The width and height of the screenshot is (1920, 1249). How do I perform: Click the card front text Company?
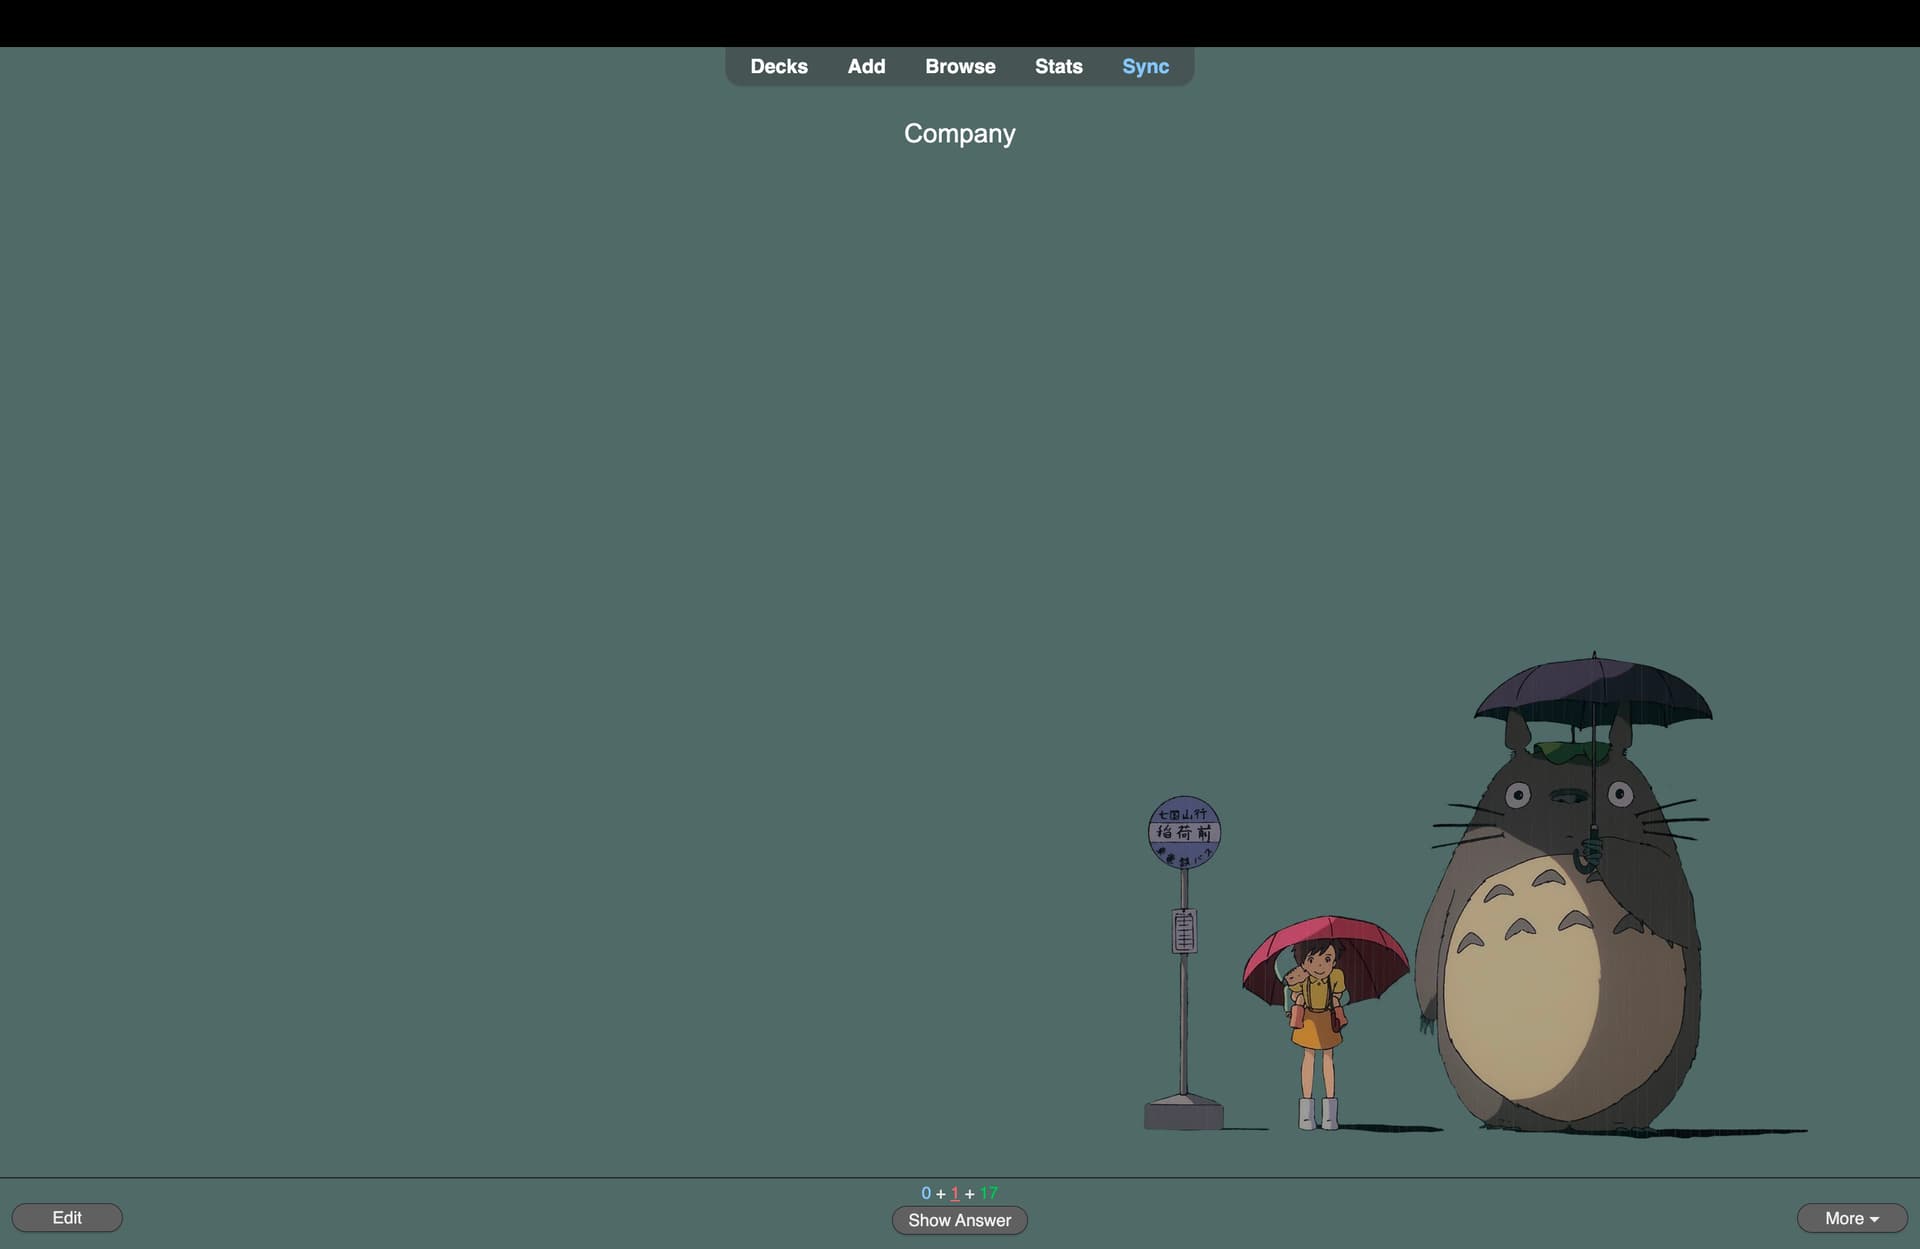tap(959, 134)
